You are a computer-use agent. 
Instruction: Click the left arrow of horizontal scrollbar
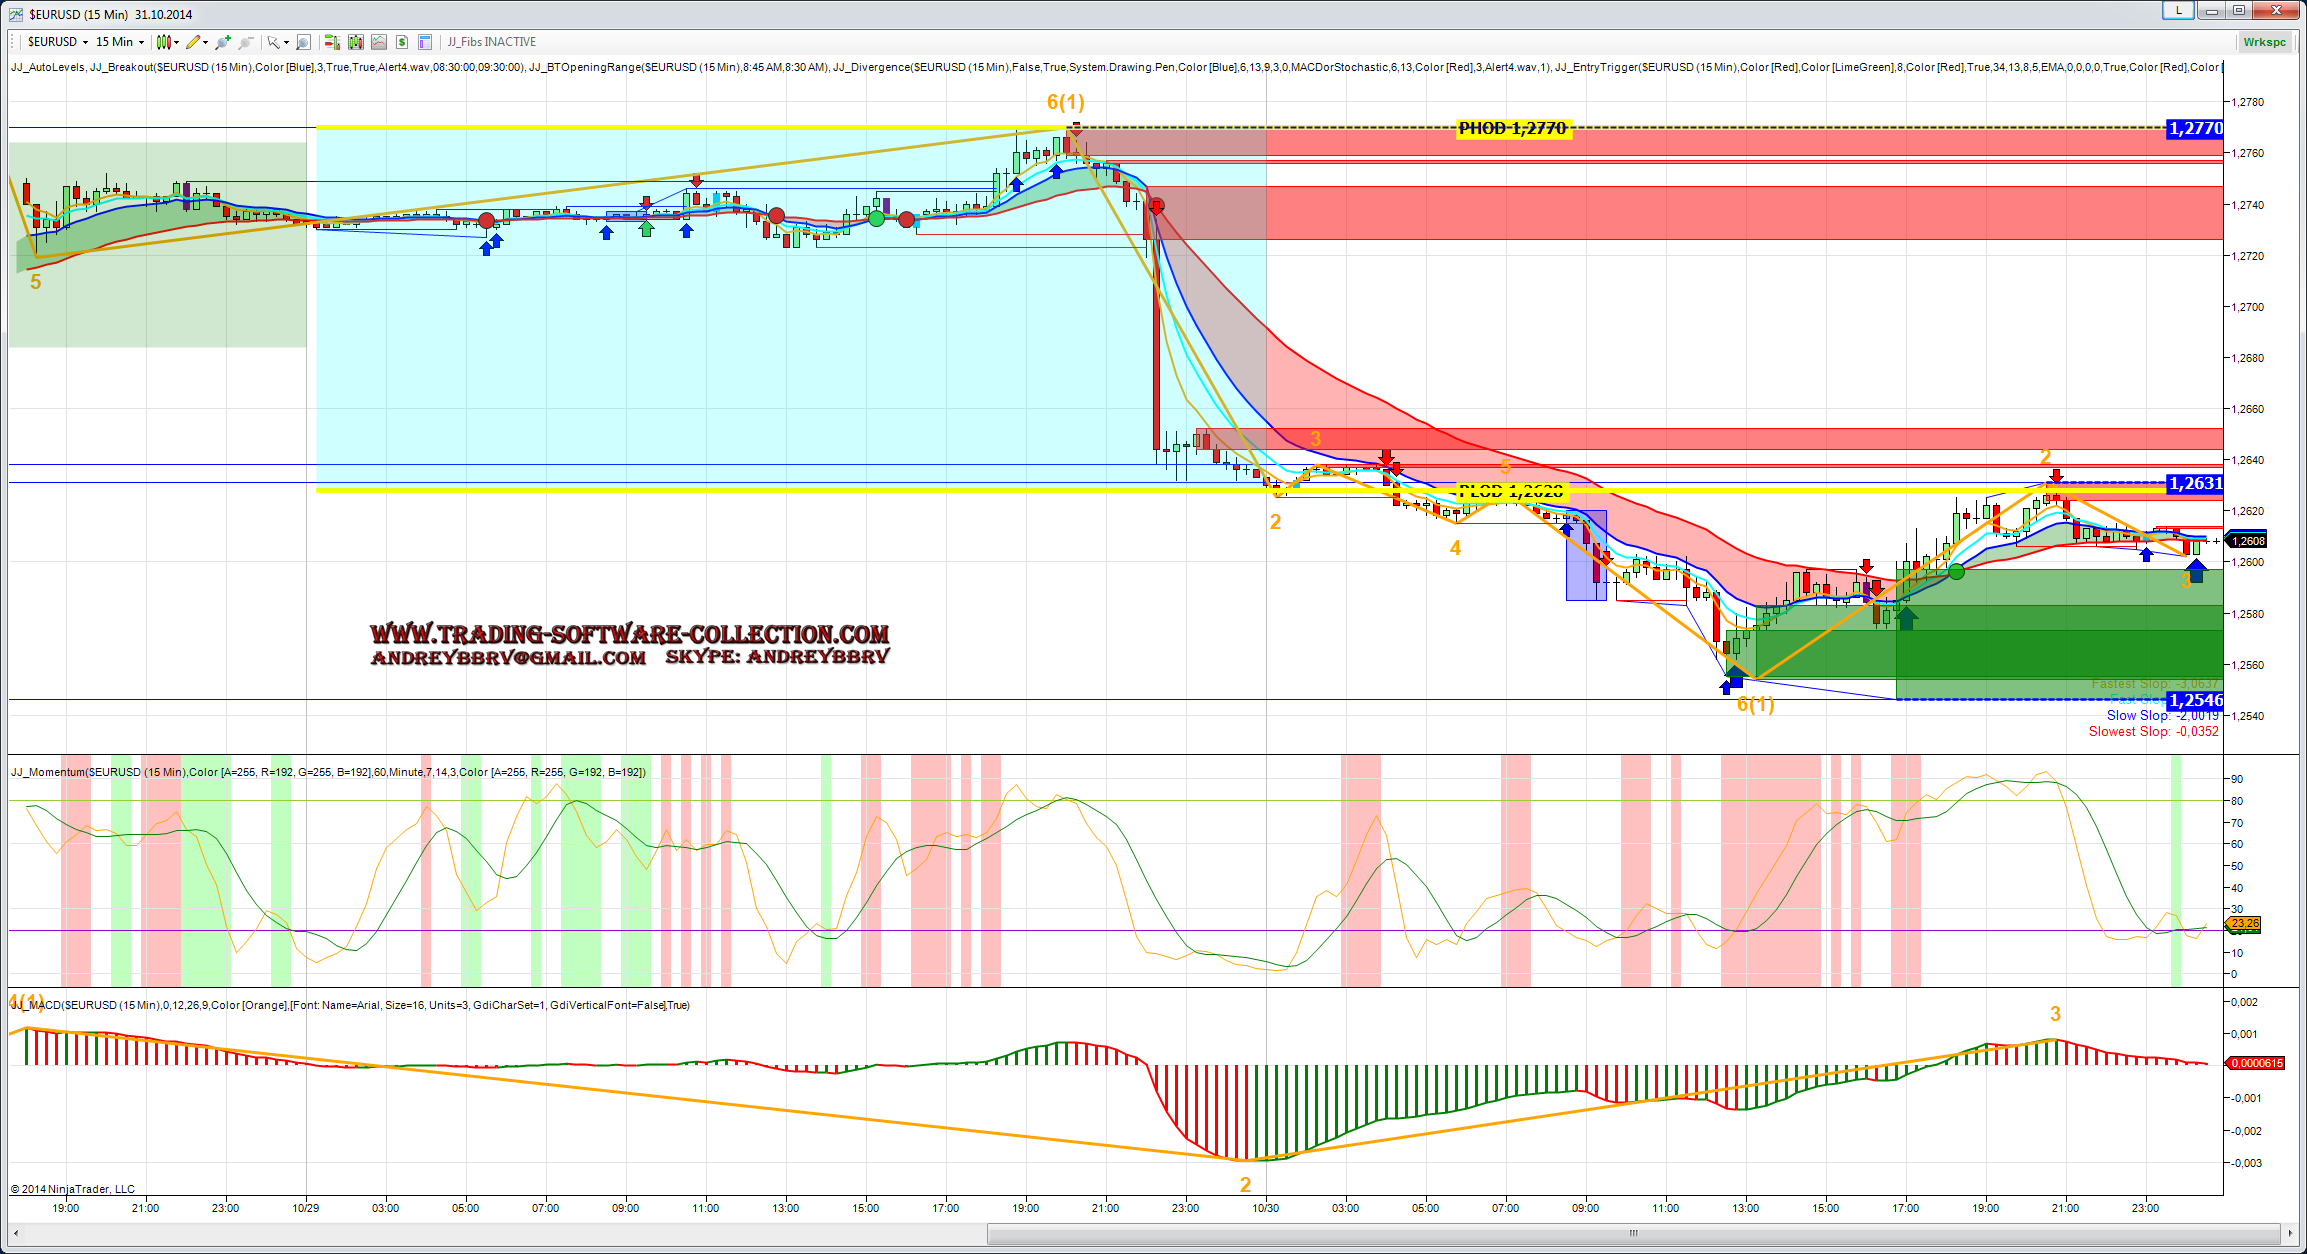[x=16, y=1233]
